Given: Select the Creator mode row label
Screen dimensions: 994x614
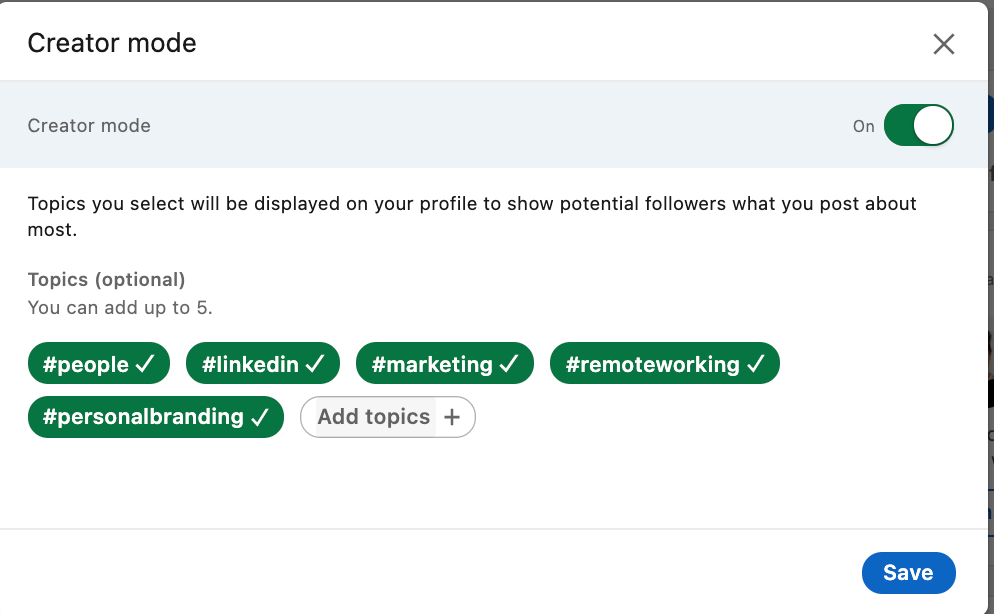Looking at the screenshot, I should [89, 126].
